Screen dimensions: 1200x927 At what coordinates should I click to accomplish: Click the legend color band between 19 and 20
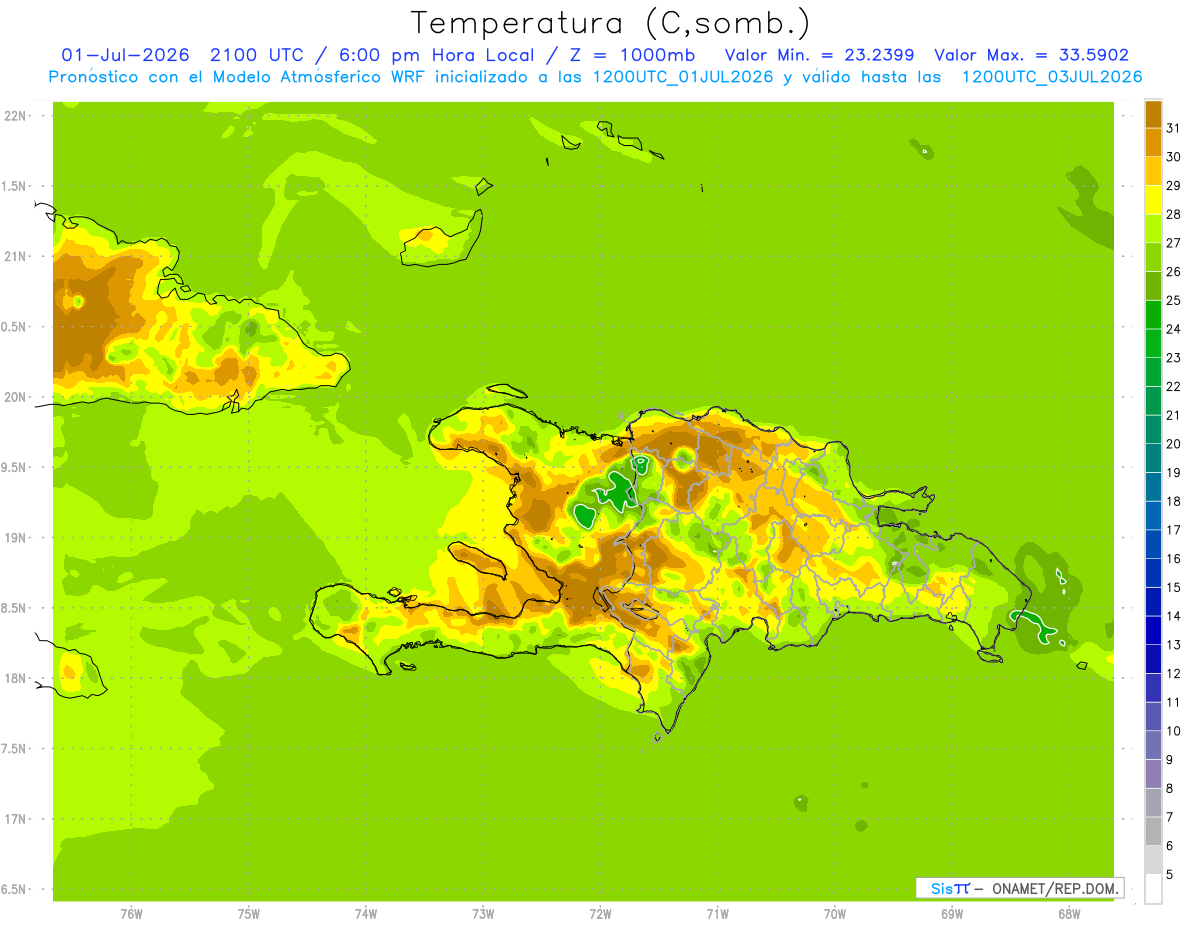[1153, 458]
